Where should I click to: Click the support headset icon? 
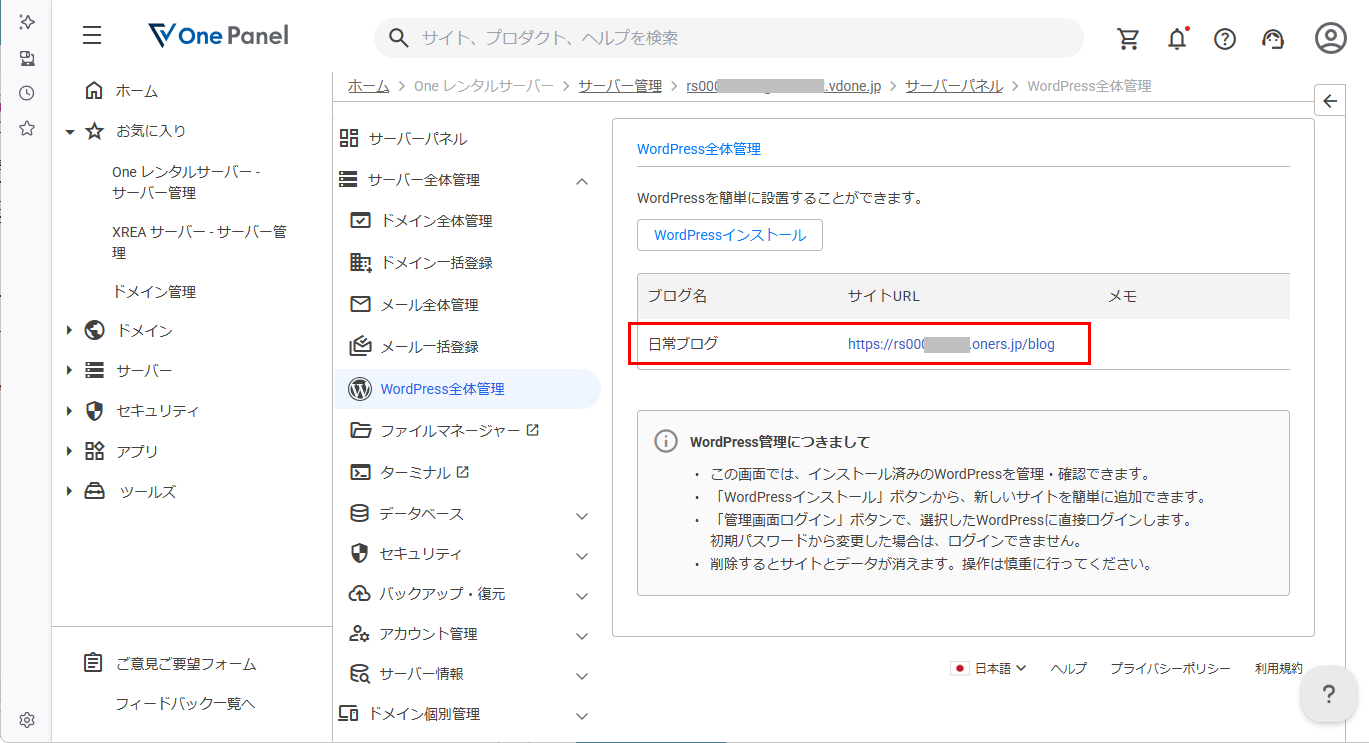coord(1273,38)
